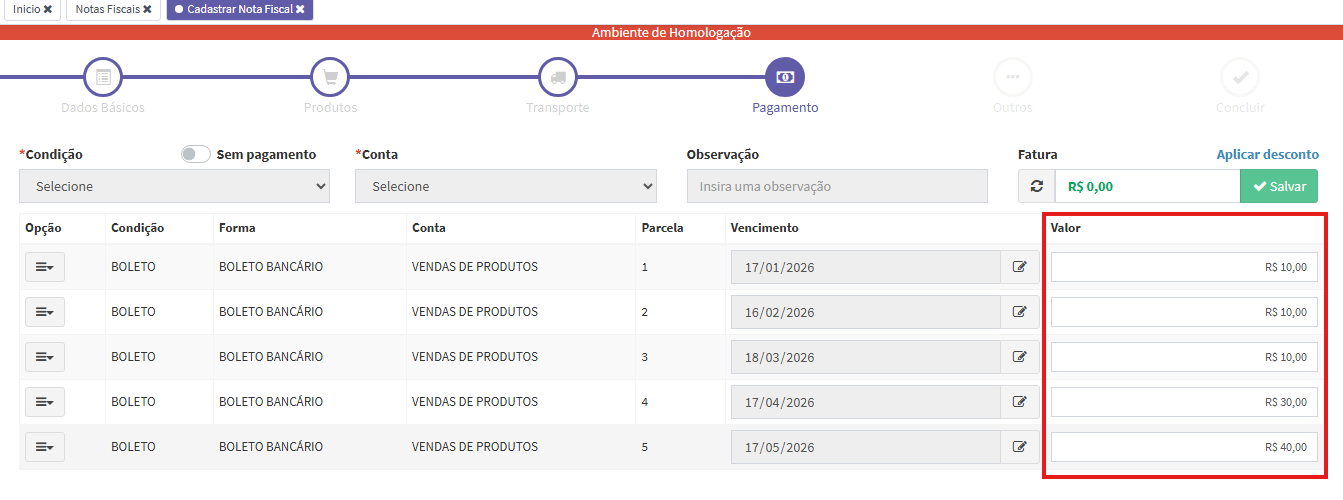Click the Aplicar desconto link

pyautogui.click(x=1267, y=155)
